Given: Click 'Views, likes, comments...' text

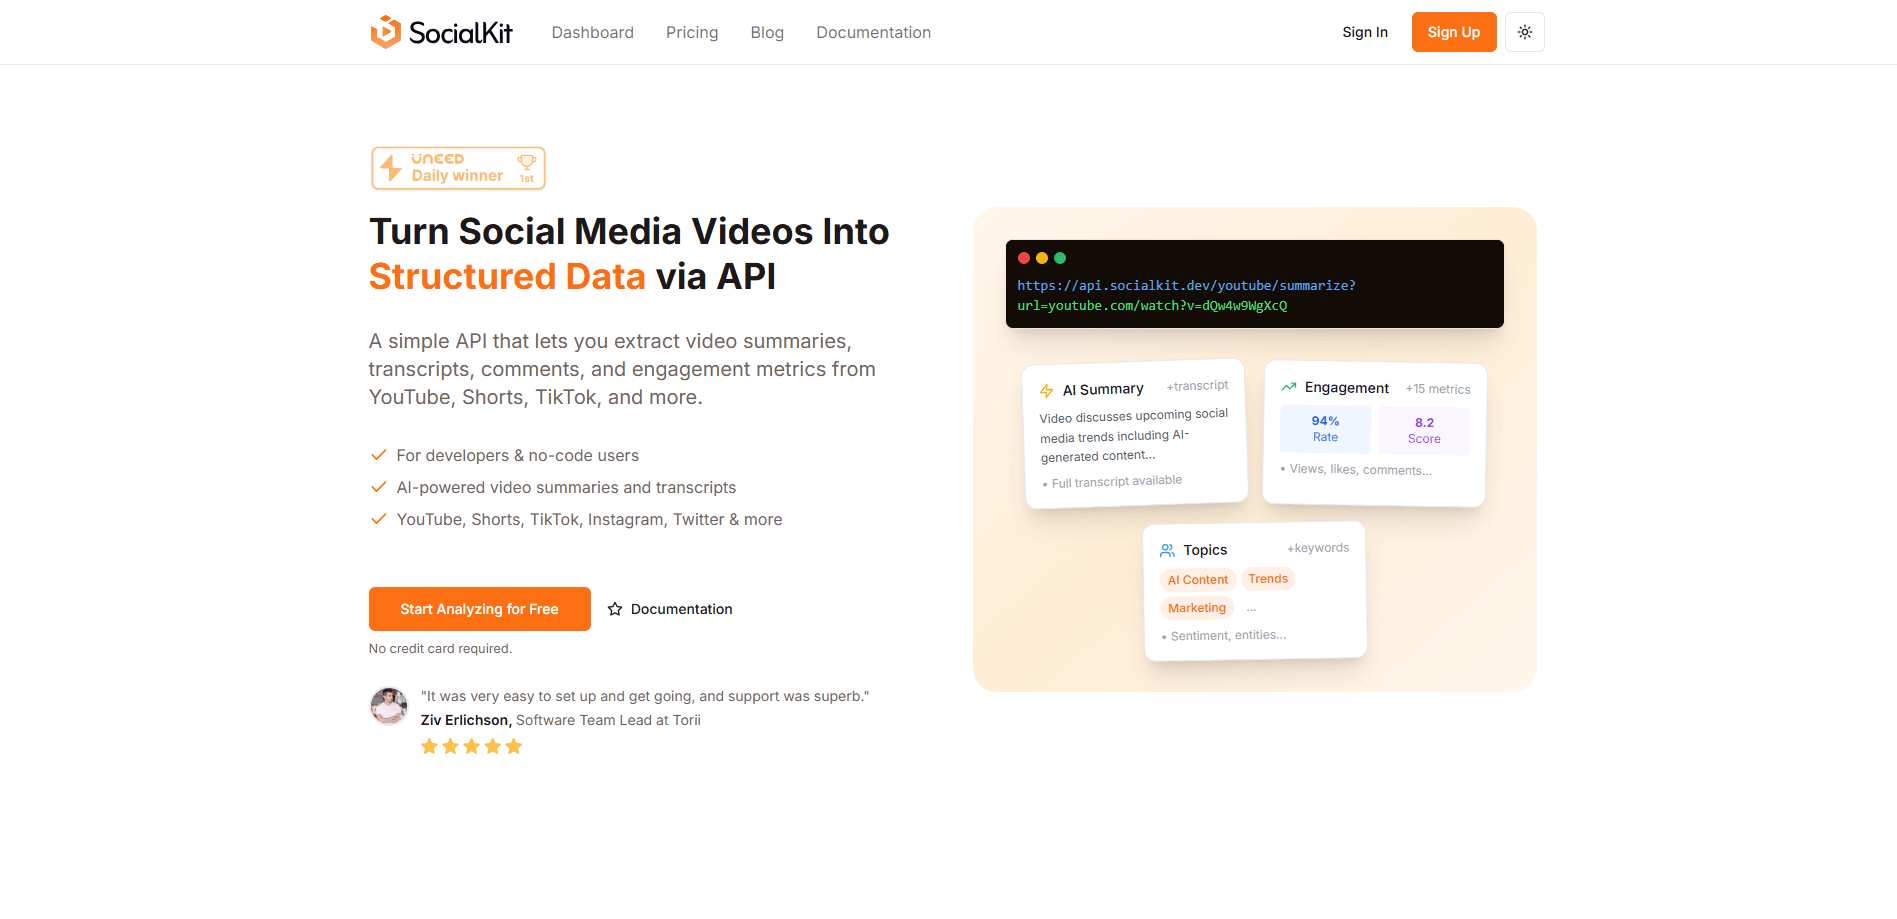Looking at the screenshot, I should pos(1360,469).
